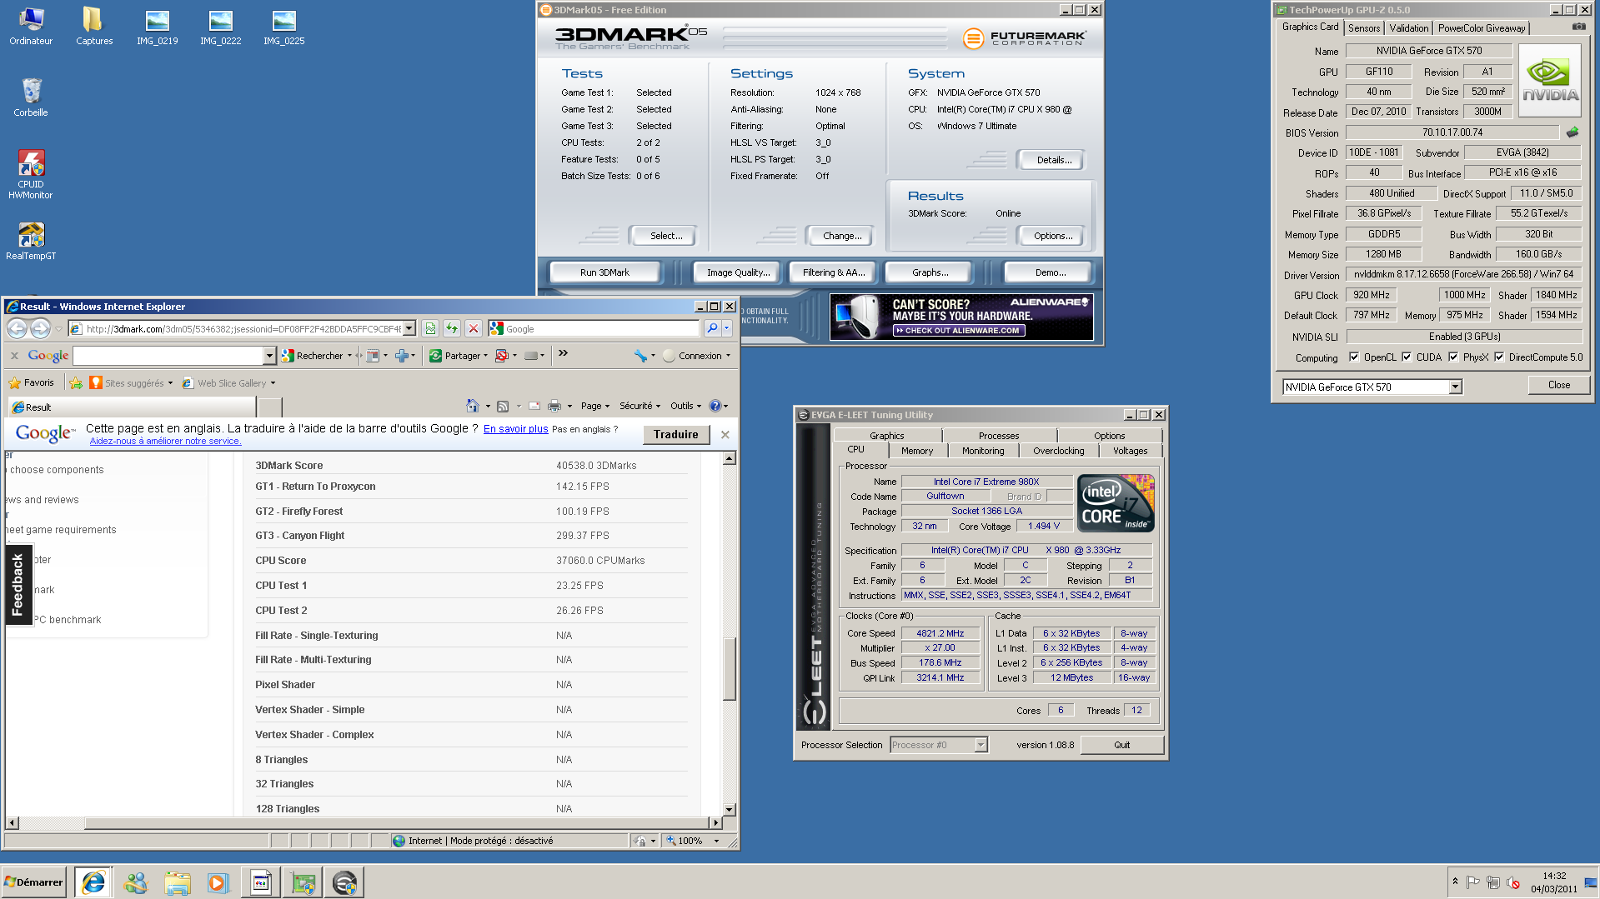Click the IE home page icon
This screenshot has width=1600, height=899.
[472, 406]
